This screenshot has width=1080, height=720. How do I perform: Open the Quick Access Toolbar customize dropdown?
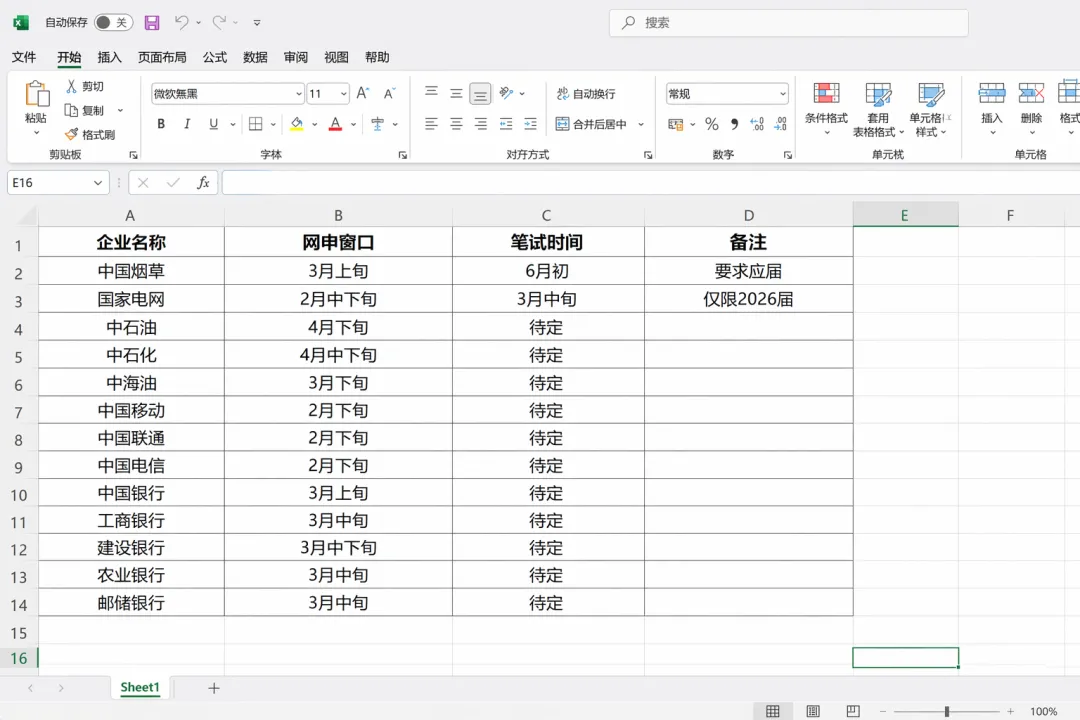pyautogui.click(x=257, y=23)
